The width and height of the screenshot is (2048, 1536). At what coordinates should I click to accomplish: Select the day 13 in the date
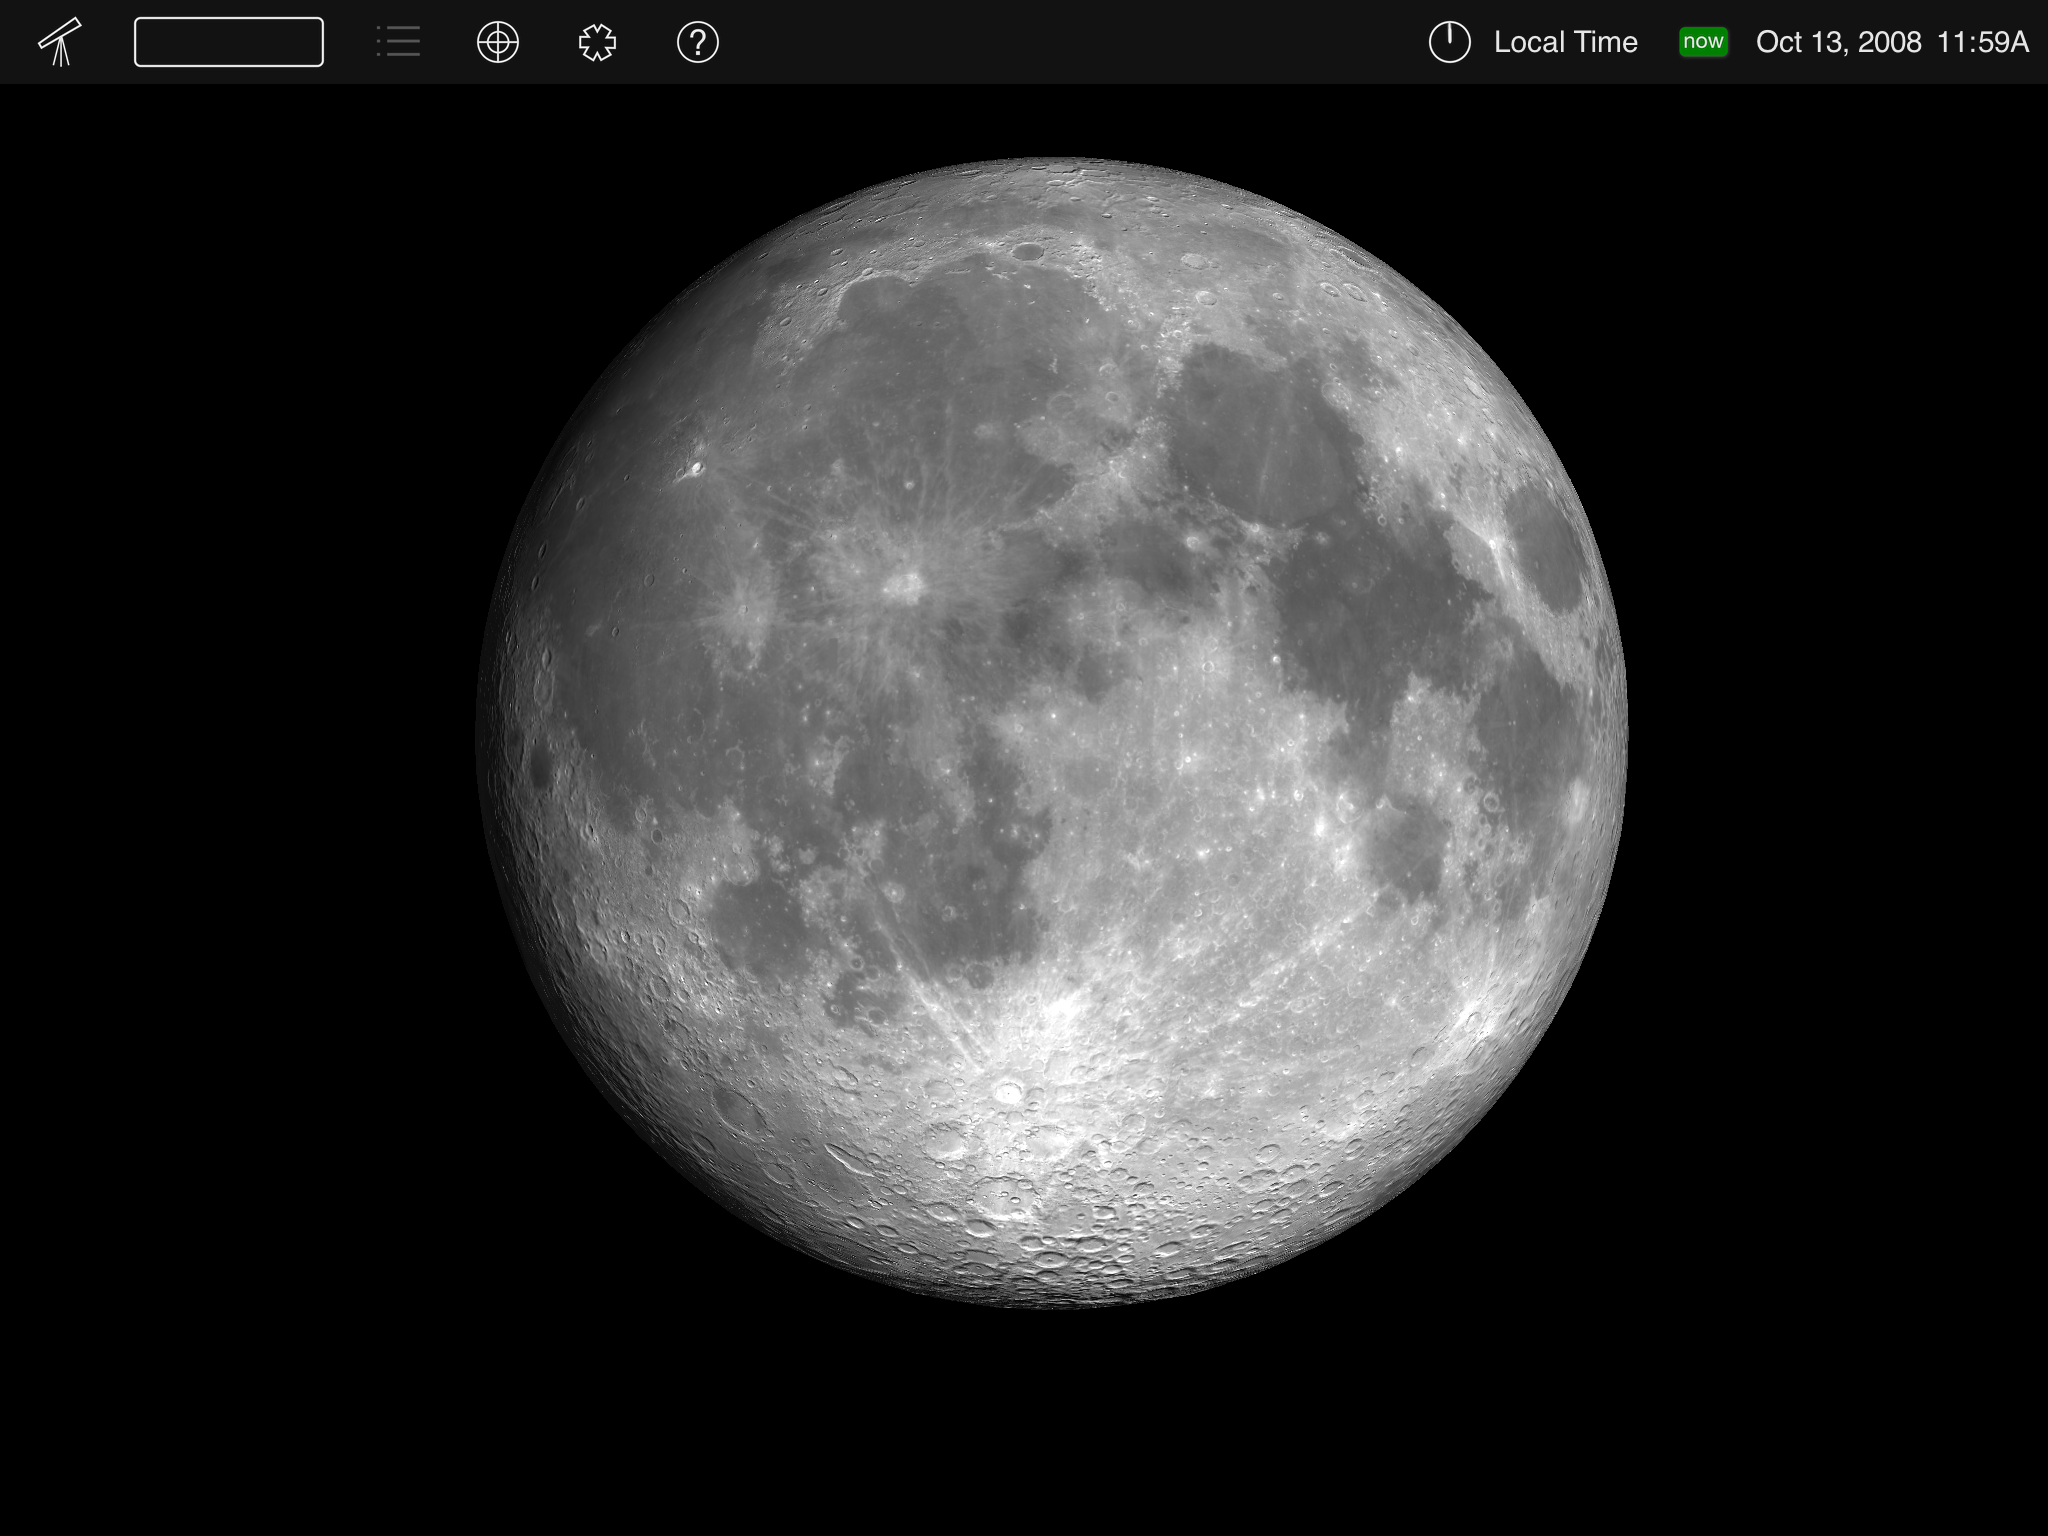(x=1827, y=42)
